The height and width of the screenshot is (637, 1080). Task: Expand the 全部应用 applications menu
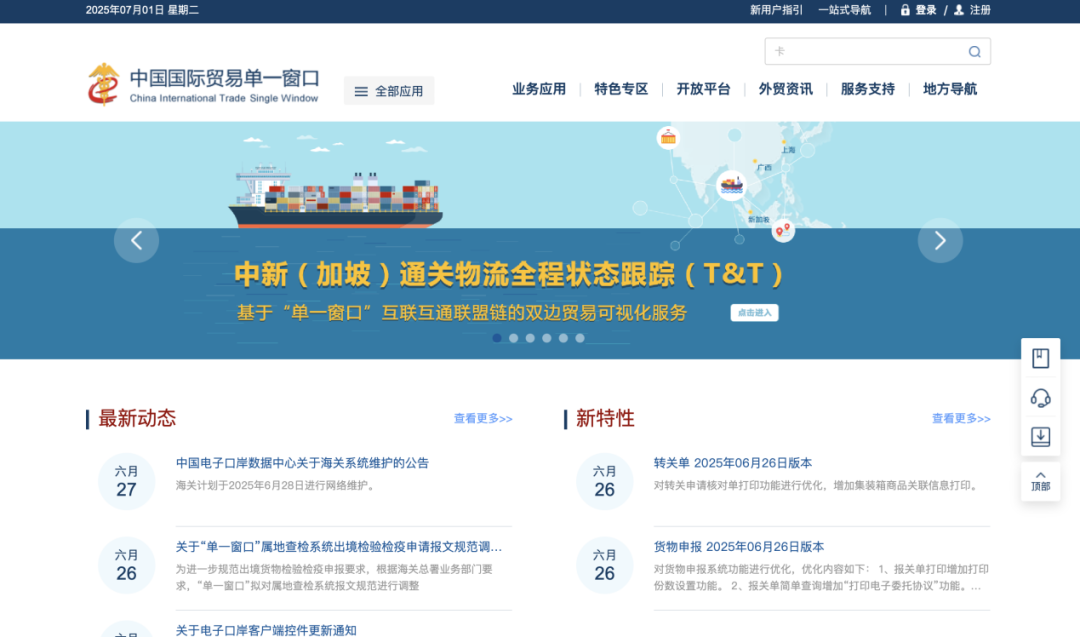pyautogui.click(x=389, y=90)
